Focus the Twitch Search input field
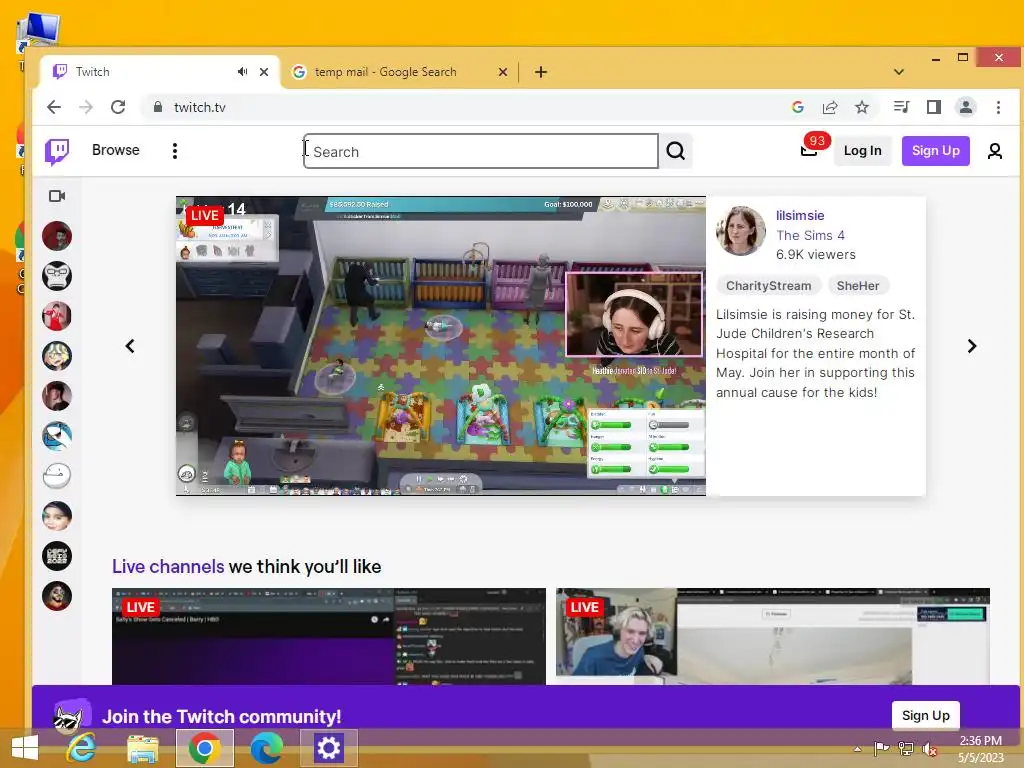This screenshot has width=1024, height=768. point(481,152)
